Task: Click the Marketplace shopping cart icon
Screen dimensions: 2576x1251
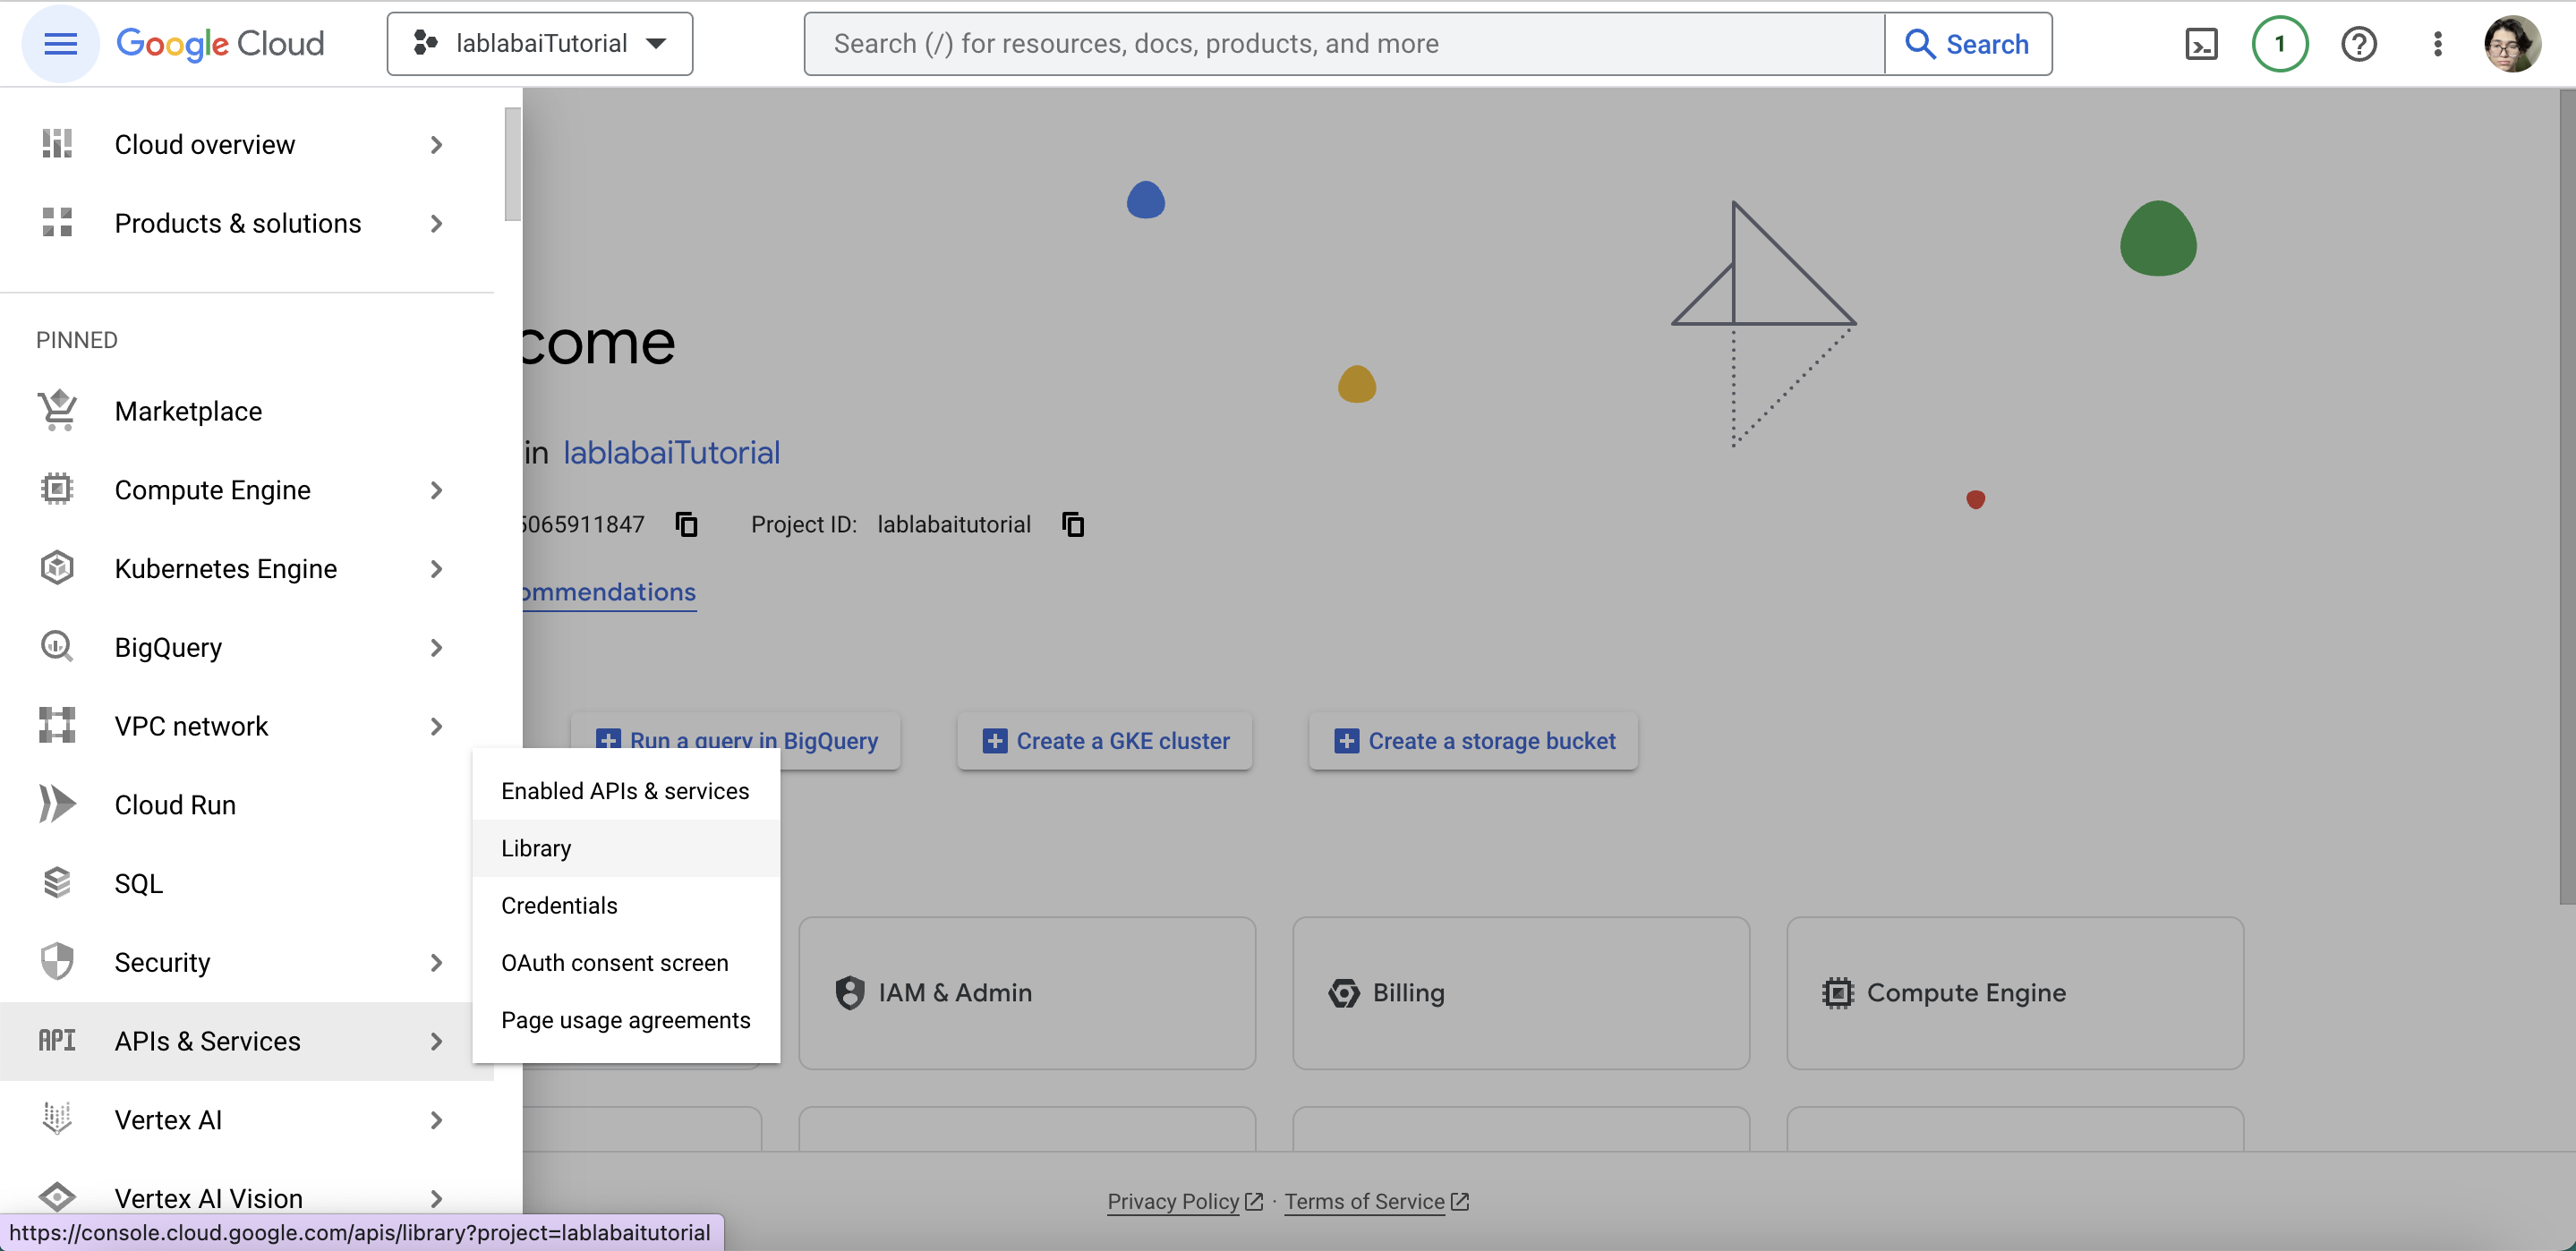Action: 57,410
